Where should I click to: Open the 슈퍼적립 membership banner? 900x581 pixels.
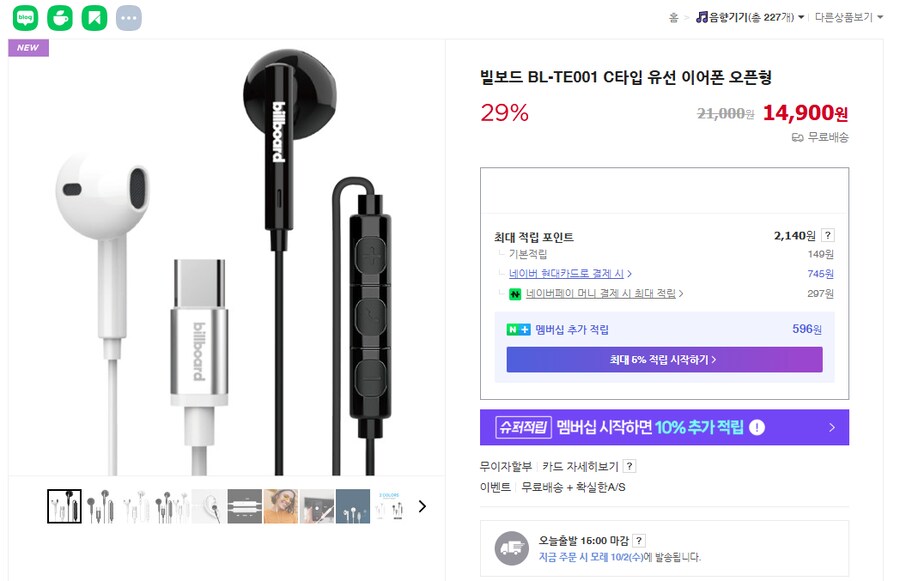pyautogui.click(x=665, y=426)
